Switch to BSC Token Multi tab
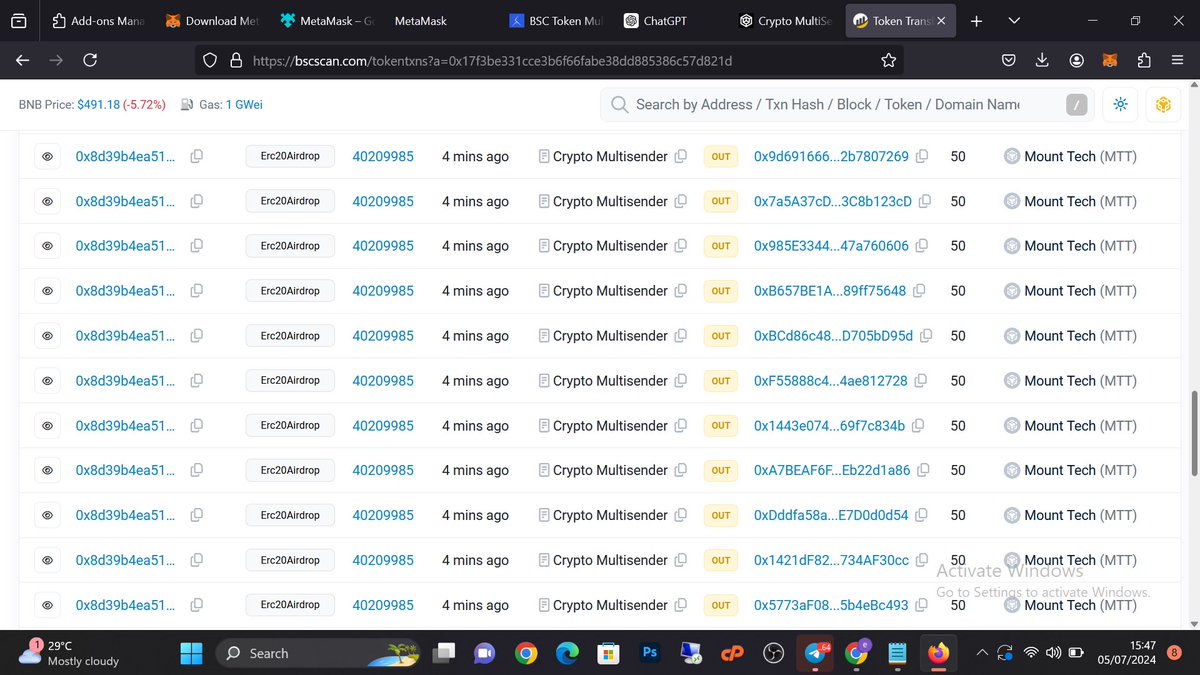 (x=555, y=21)
